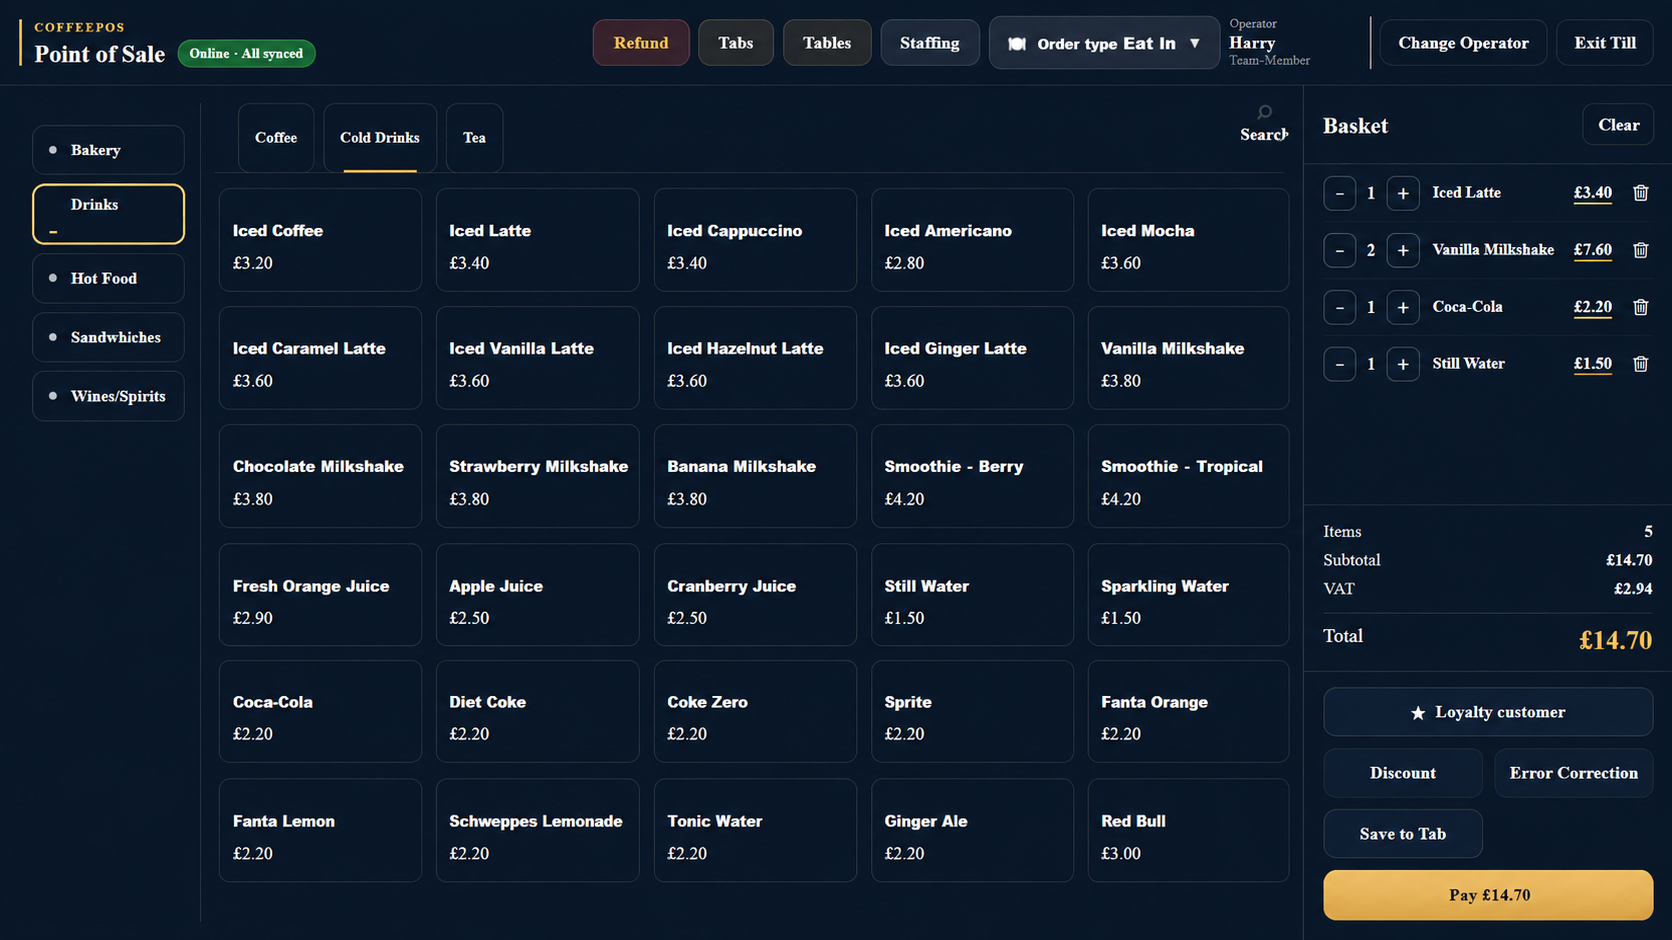This screenshot has width=1672, height=940.
Task: Edit the Iced Latte price £3.40
Action: (x=1592, y=193)
